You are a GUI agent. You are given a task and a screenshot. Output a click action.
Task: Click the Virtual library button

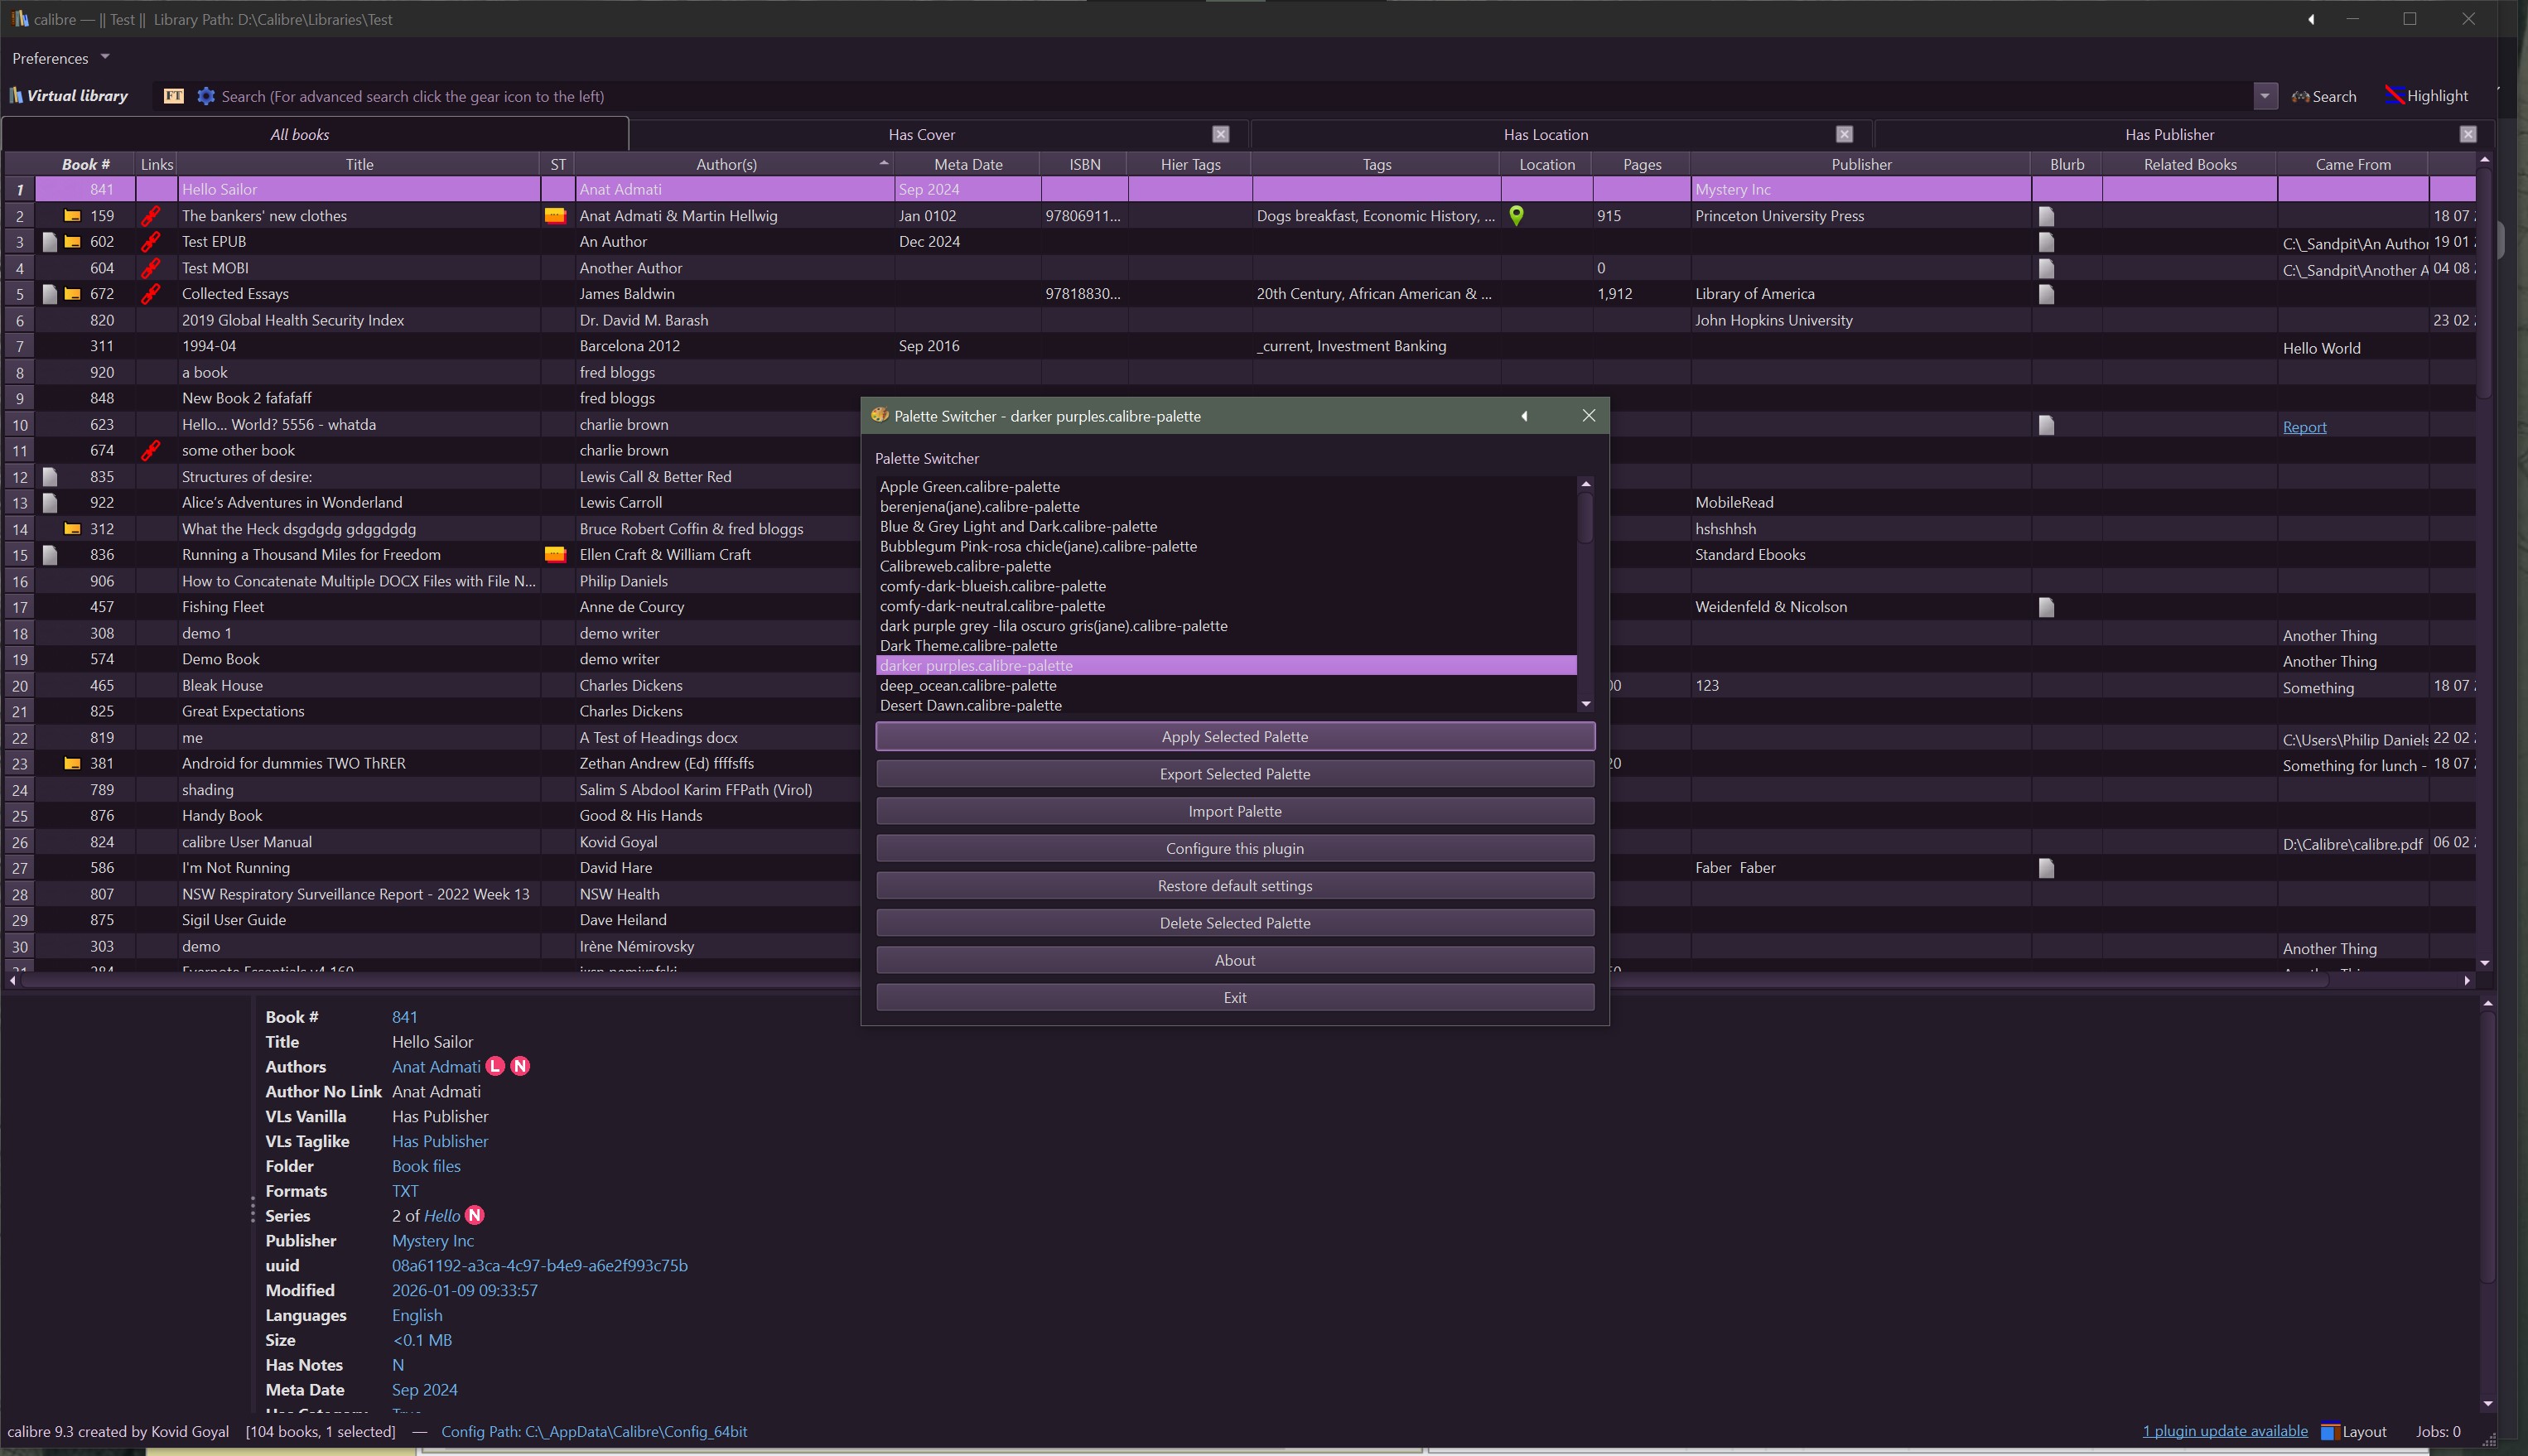click(69, 96)
